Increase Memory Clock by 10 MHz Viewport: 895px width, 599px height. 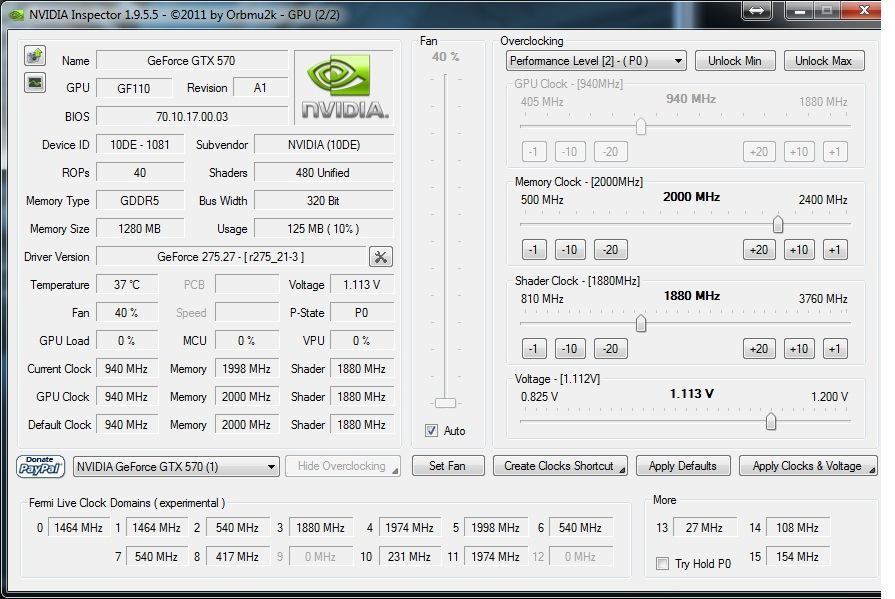point(799,250)
